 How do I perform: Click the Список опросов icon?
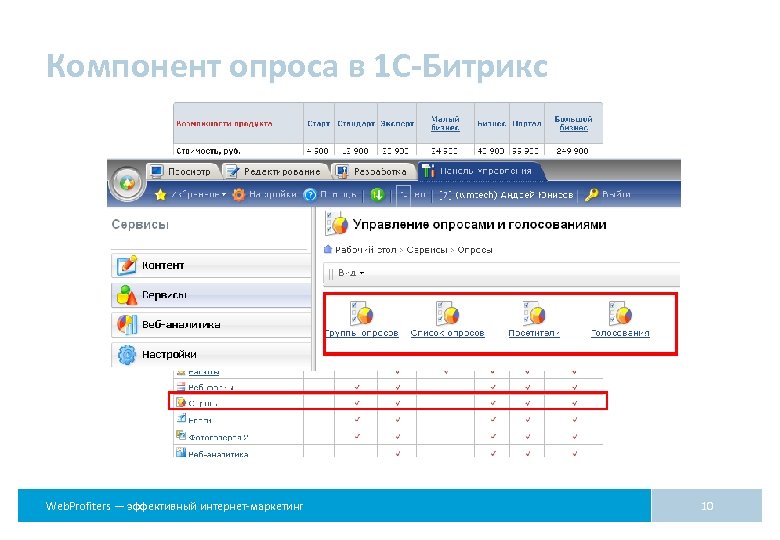(x=447, y=313)
